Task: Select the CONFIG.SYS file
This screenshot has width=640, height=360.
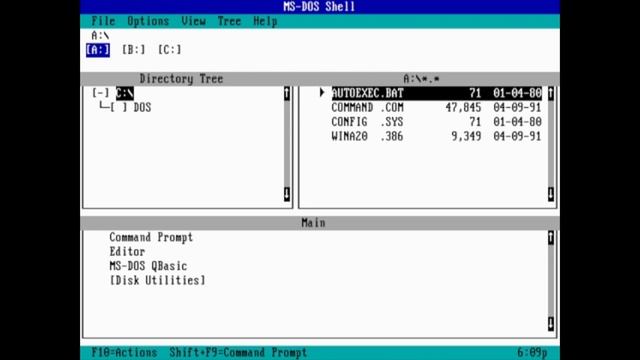Action: click(x=436, y=122)
